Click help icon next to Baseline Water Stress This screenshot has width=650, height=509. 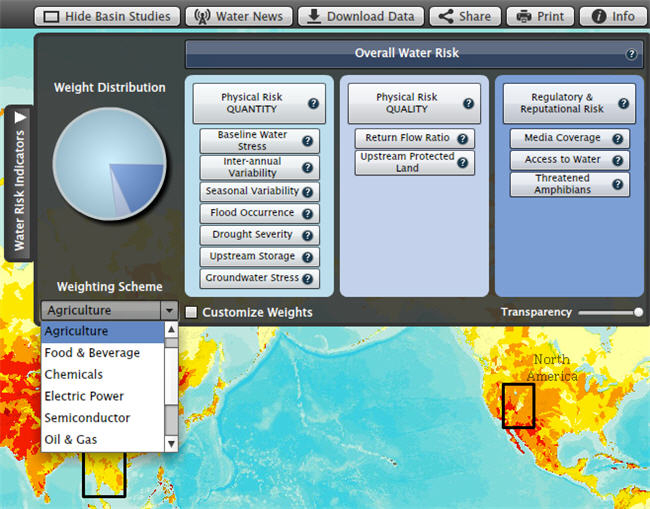[308, 141]
